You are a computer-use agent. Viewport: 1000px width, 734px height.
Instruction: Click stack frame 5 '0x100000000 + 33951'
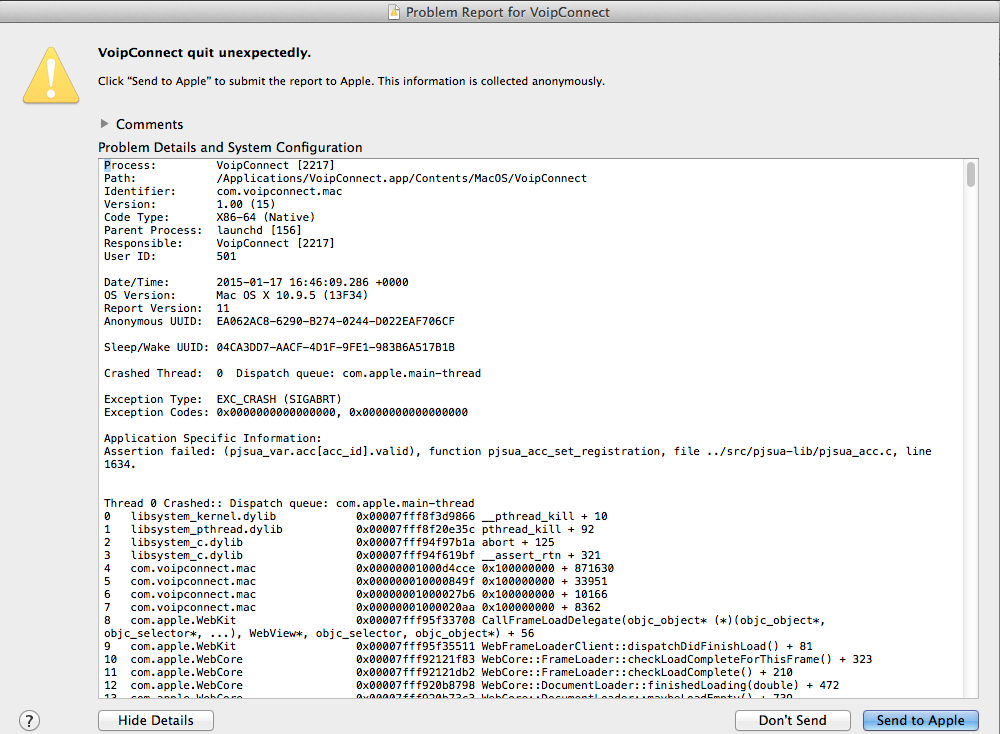[355, 582]
